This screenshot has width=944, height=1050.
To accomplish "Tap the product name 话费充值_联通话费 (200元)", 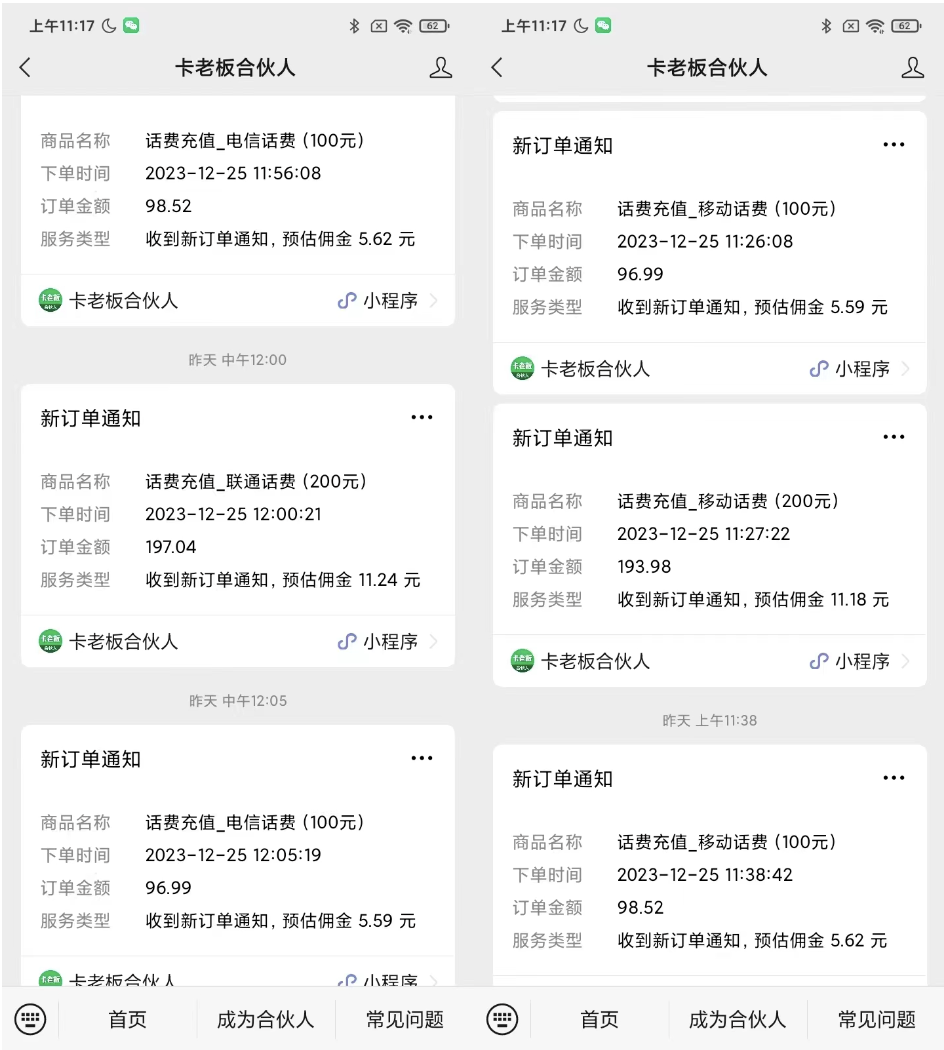I will pyautogui.click(x=256, y=481).
